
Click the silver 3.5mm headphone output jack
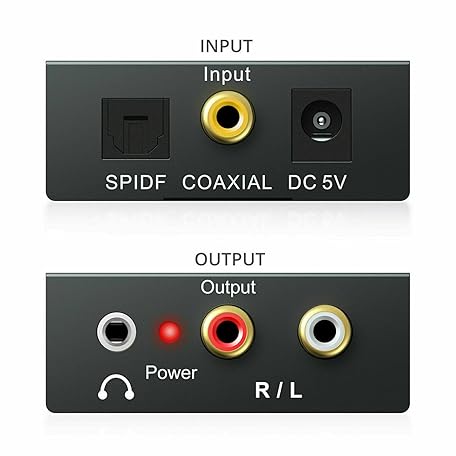tap(117, 332)
